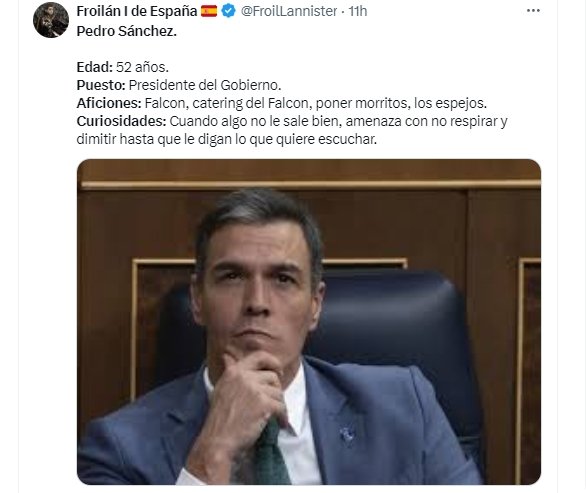Click the last line 'dimitir hasta que le digan'

pyautogui.click(x=155, y=139)
